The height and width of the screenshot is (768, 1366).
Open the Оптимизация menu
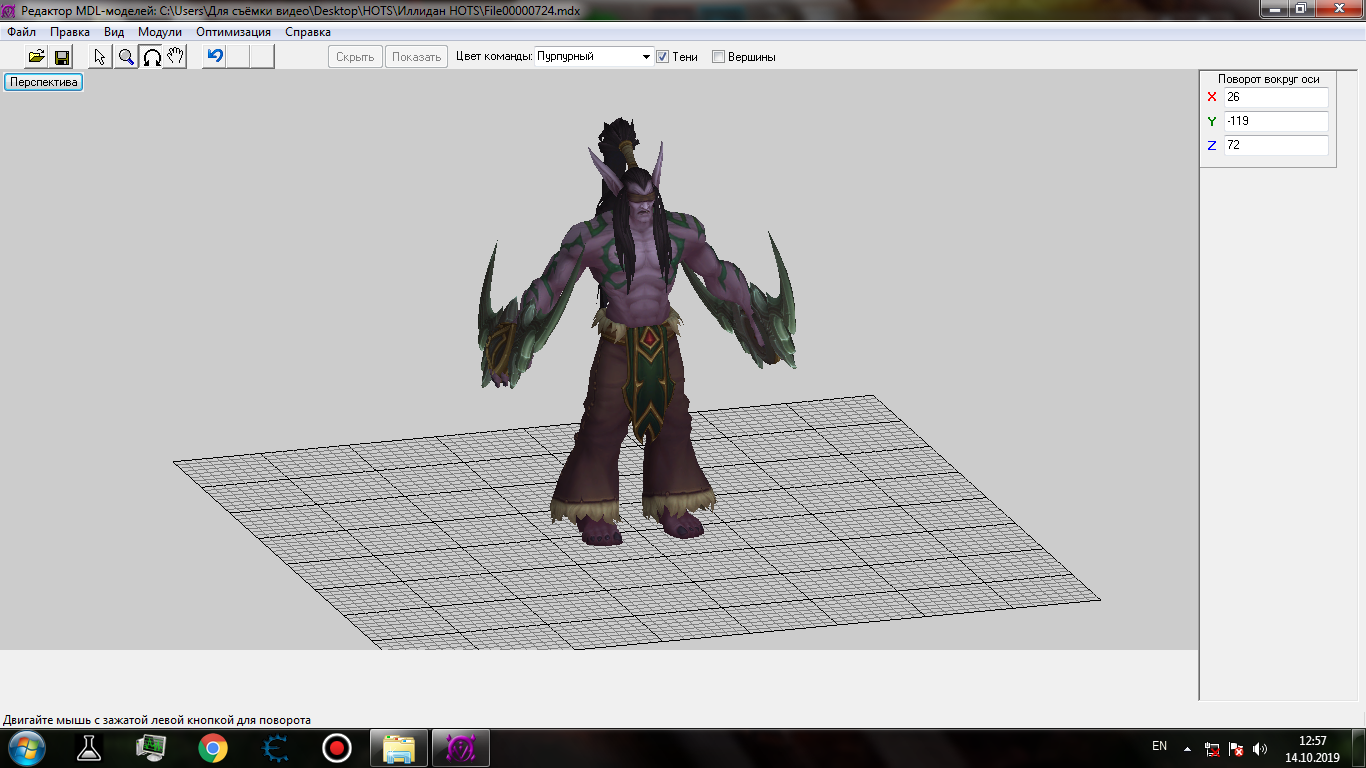click(233, 32)
